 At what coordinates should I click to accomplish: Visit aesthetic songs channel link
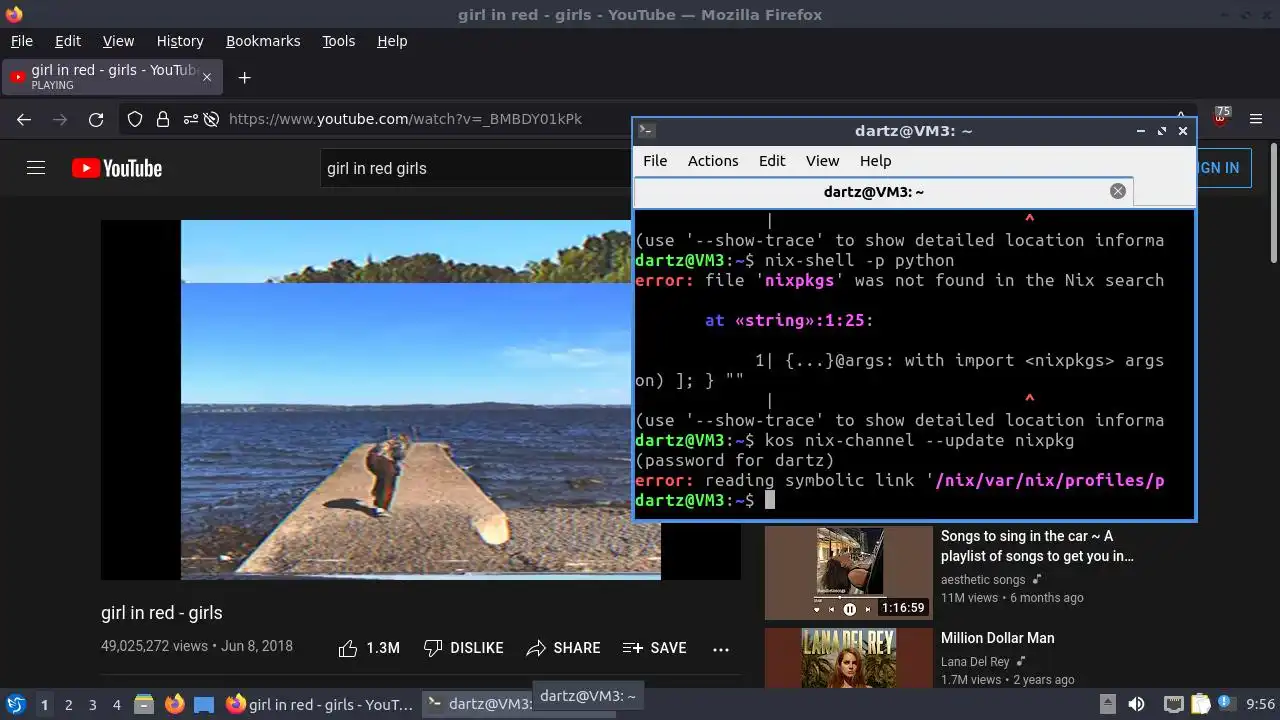tap(983, 580)
